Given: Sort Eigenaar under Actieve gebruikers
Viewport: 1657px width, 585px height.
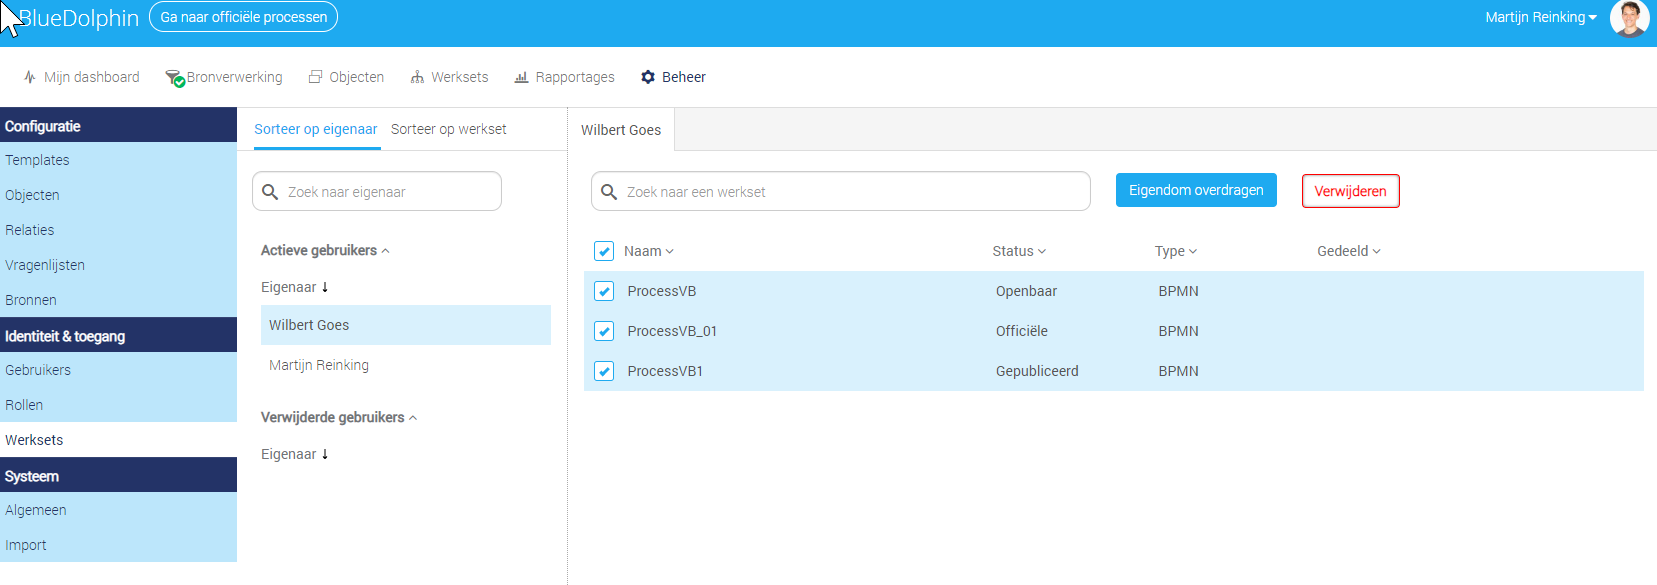Looking at the screenshot, I should coord(295,287).
